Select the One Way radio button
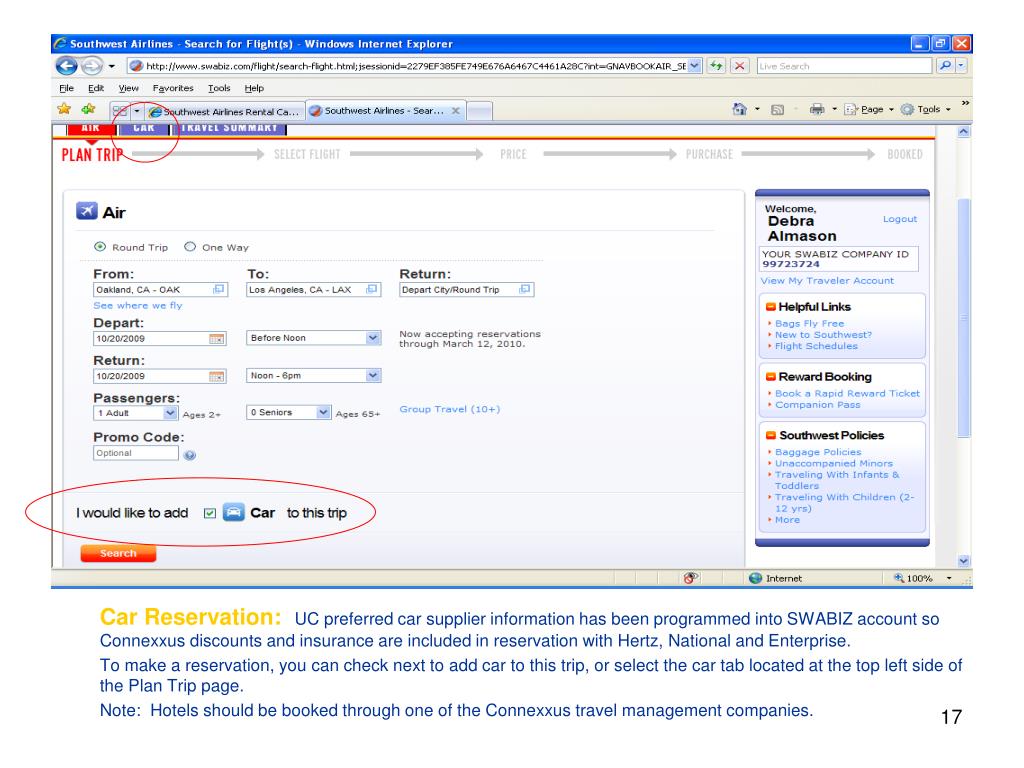Image resolution: width=1024 pixels, height=768 pixels. click(x=190, y=247)
